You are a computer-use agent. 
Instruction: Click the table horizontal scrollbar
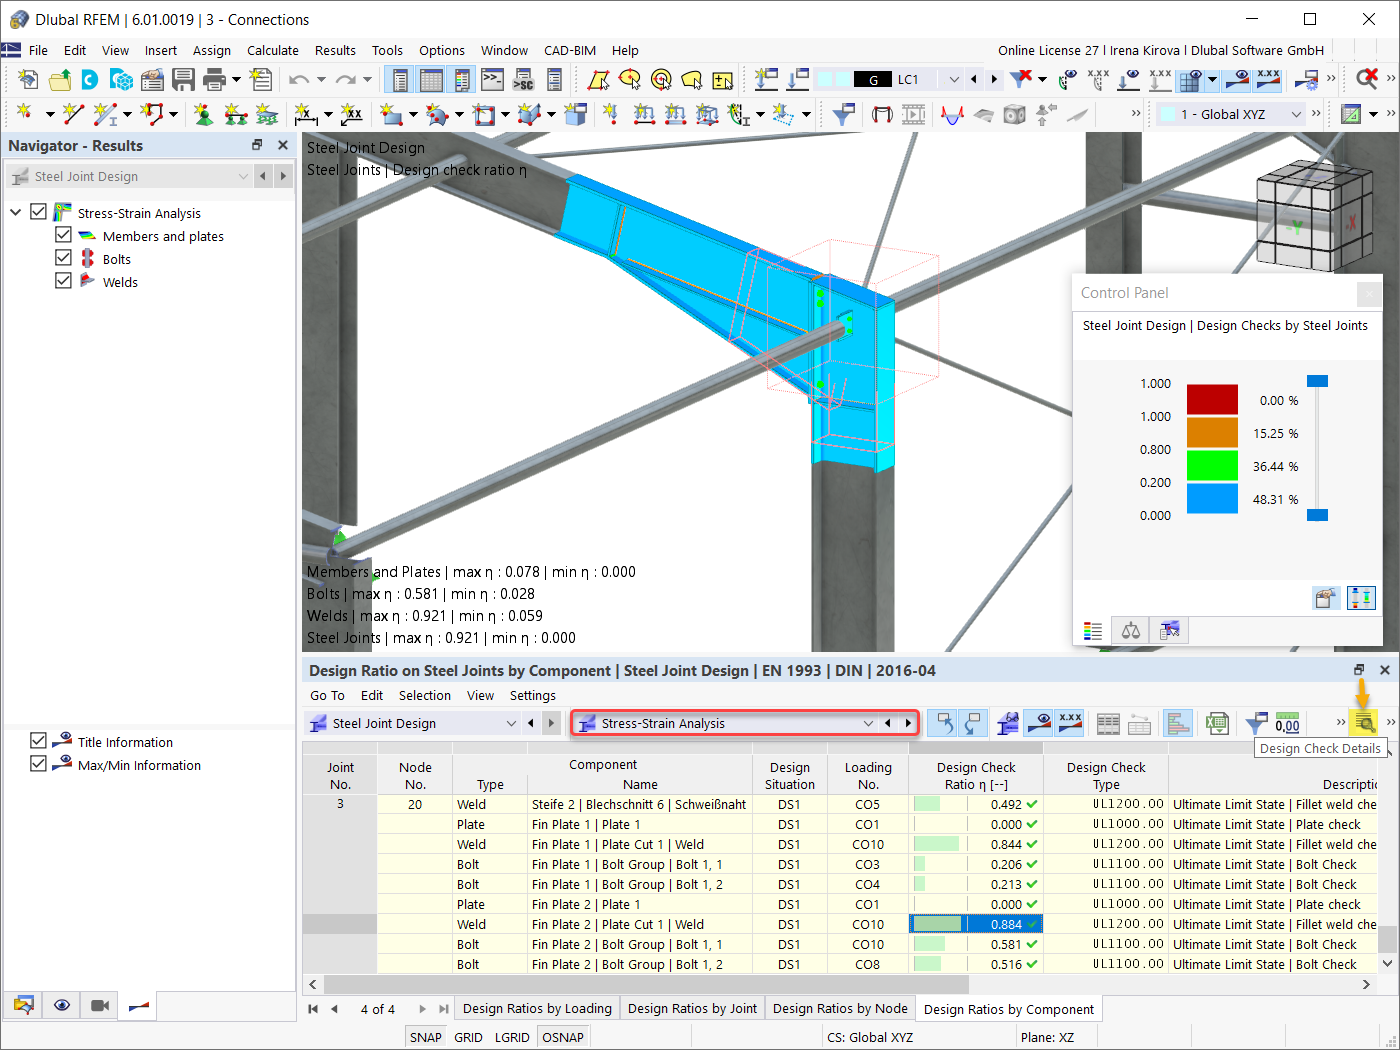click(840, 984)
